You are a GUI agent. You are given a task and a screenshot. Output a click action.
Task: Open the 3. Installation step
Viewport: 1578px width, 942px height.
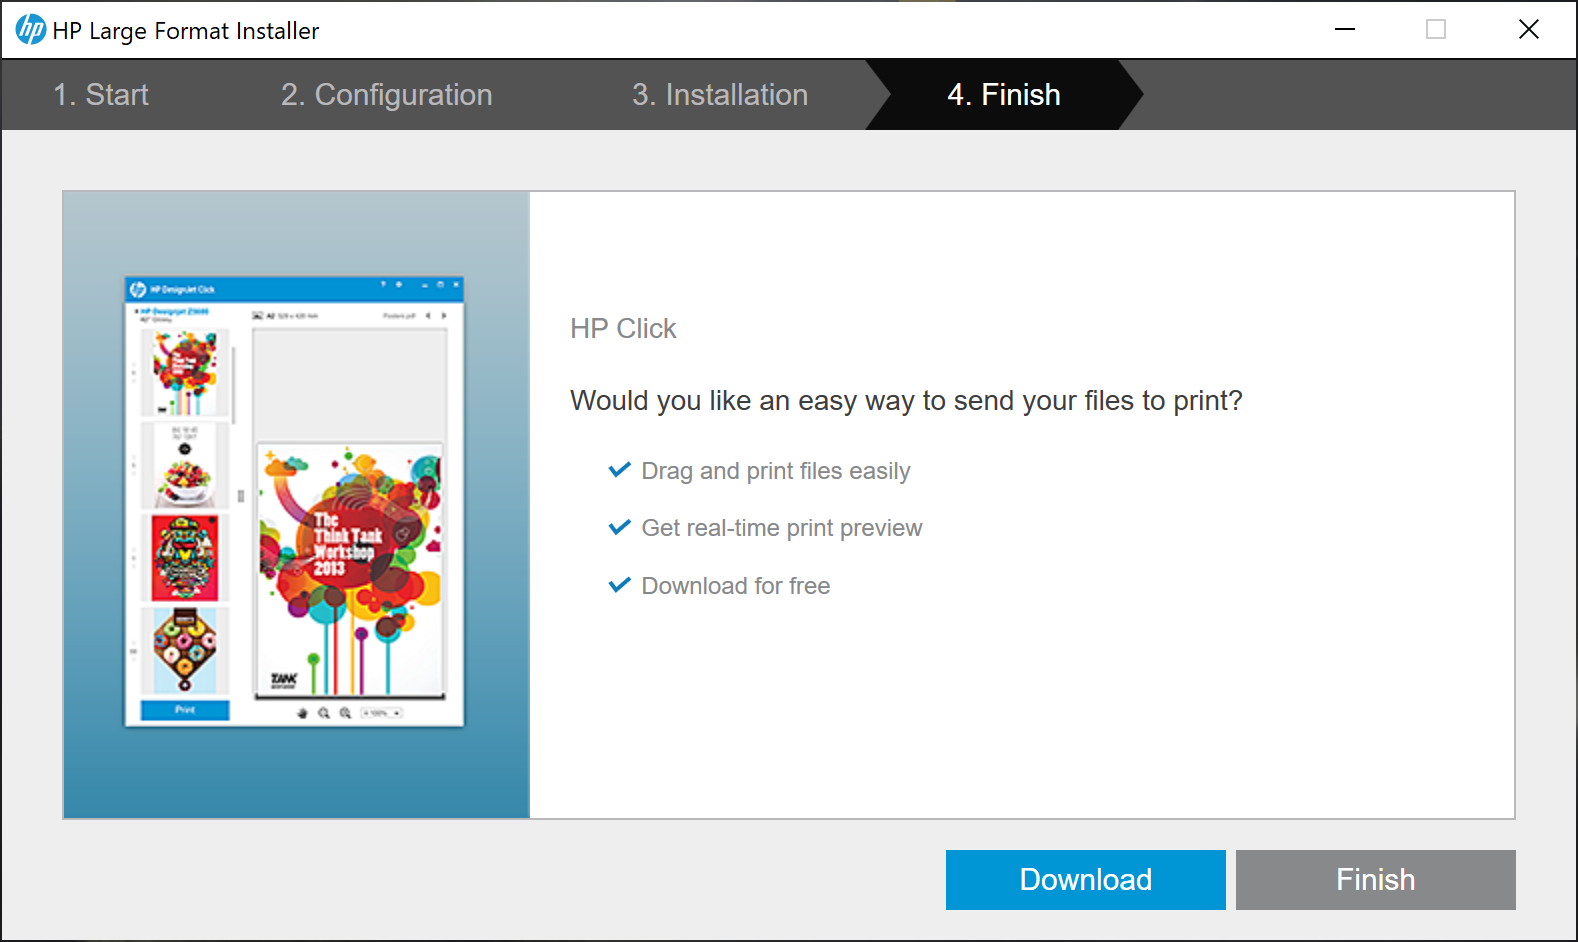tap(720, 95)
